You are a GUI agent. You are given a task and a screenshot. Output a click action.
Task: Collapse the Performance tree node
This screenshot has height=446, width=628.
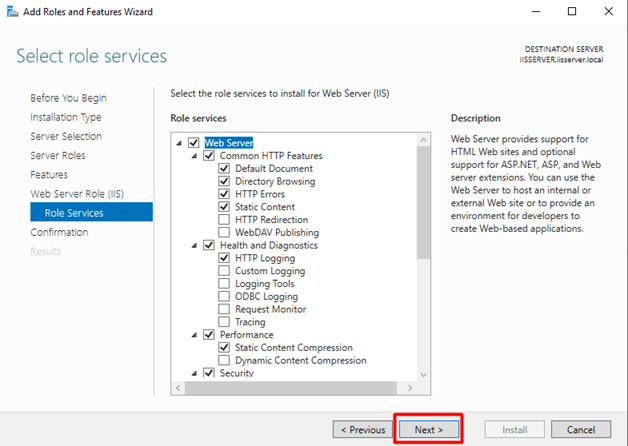194,335
